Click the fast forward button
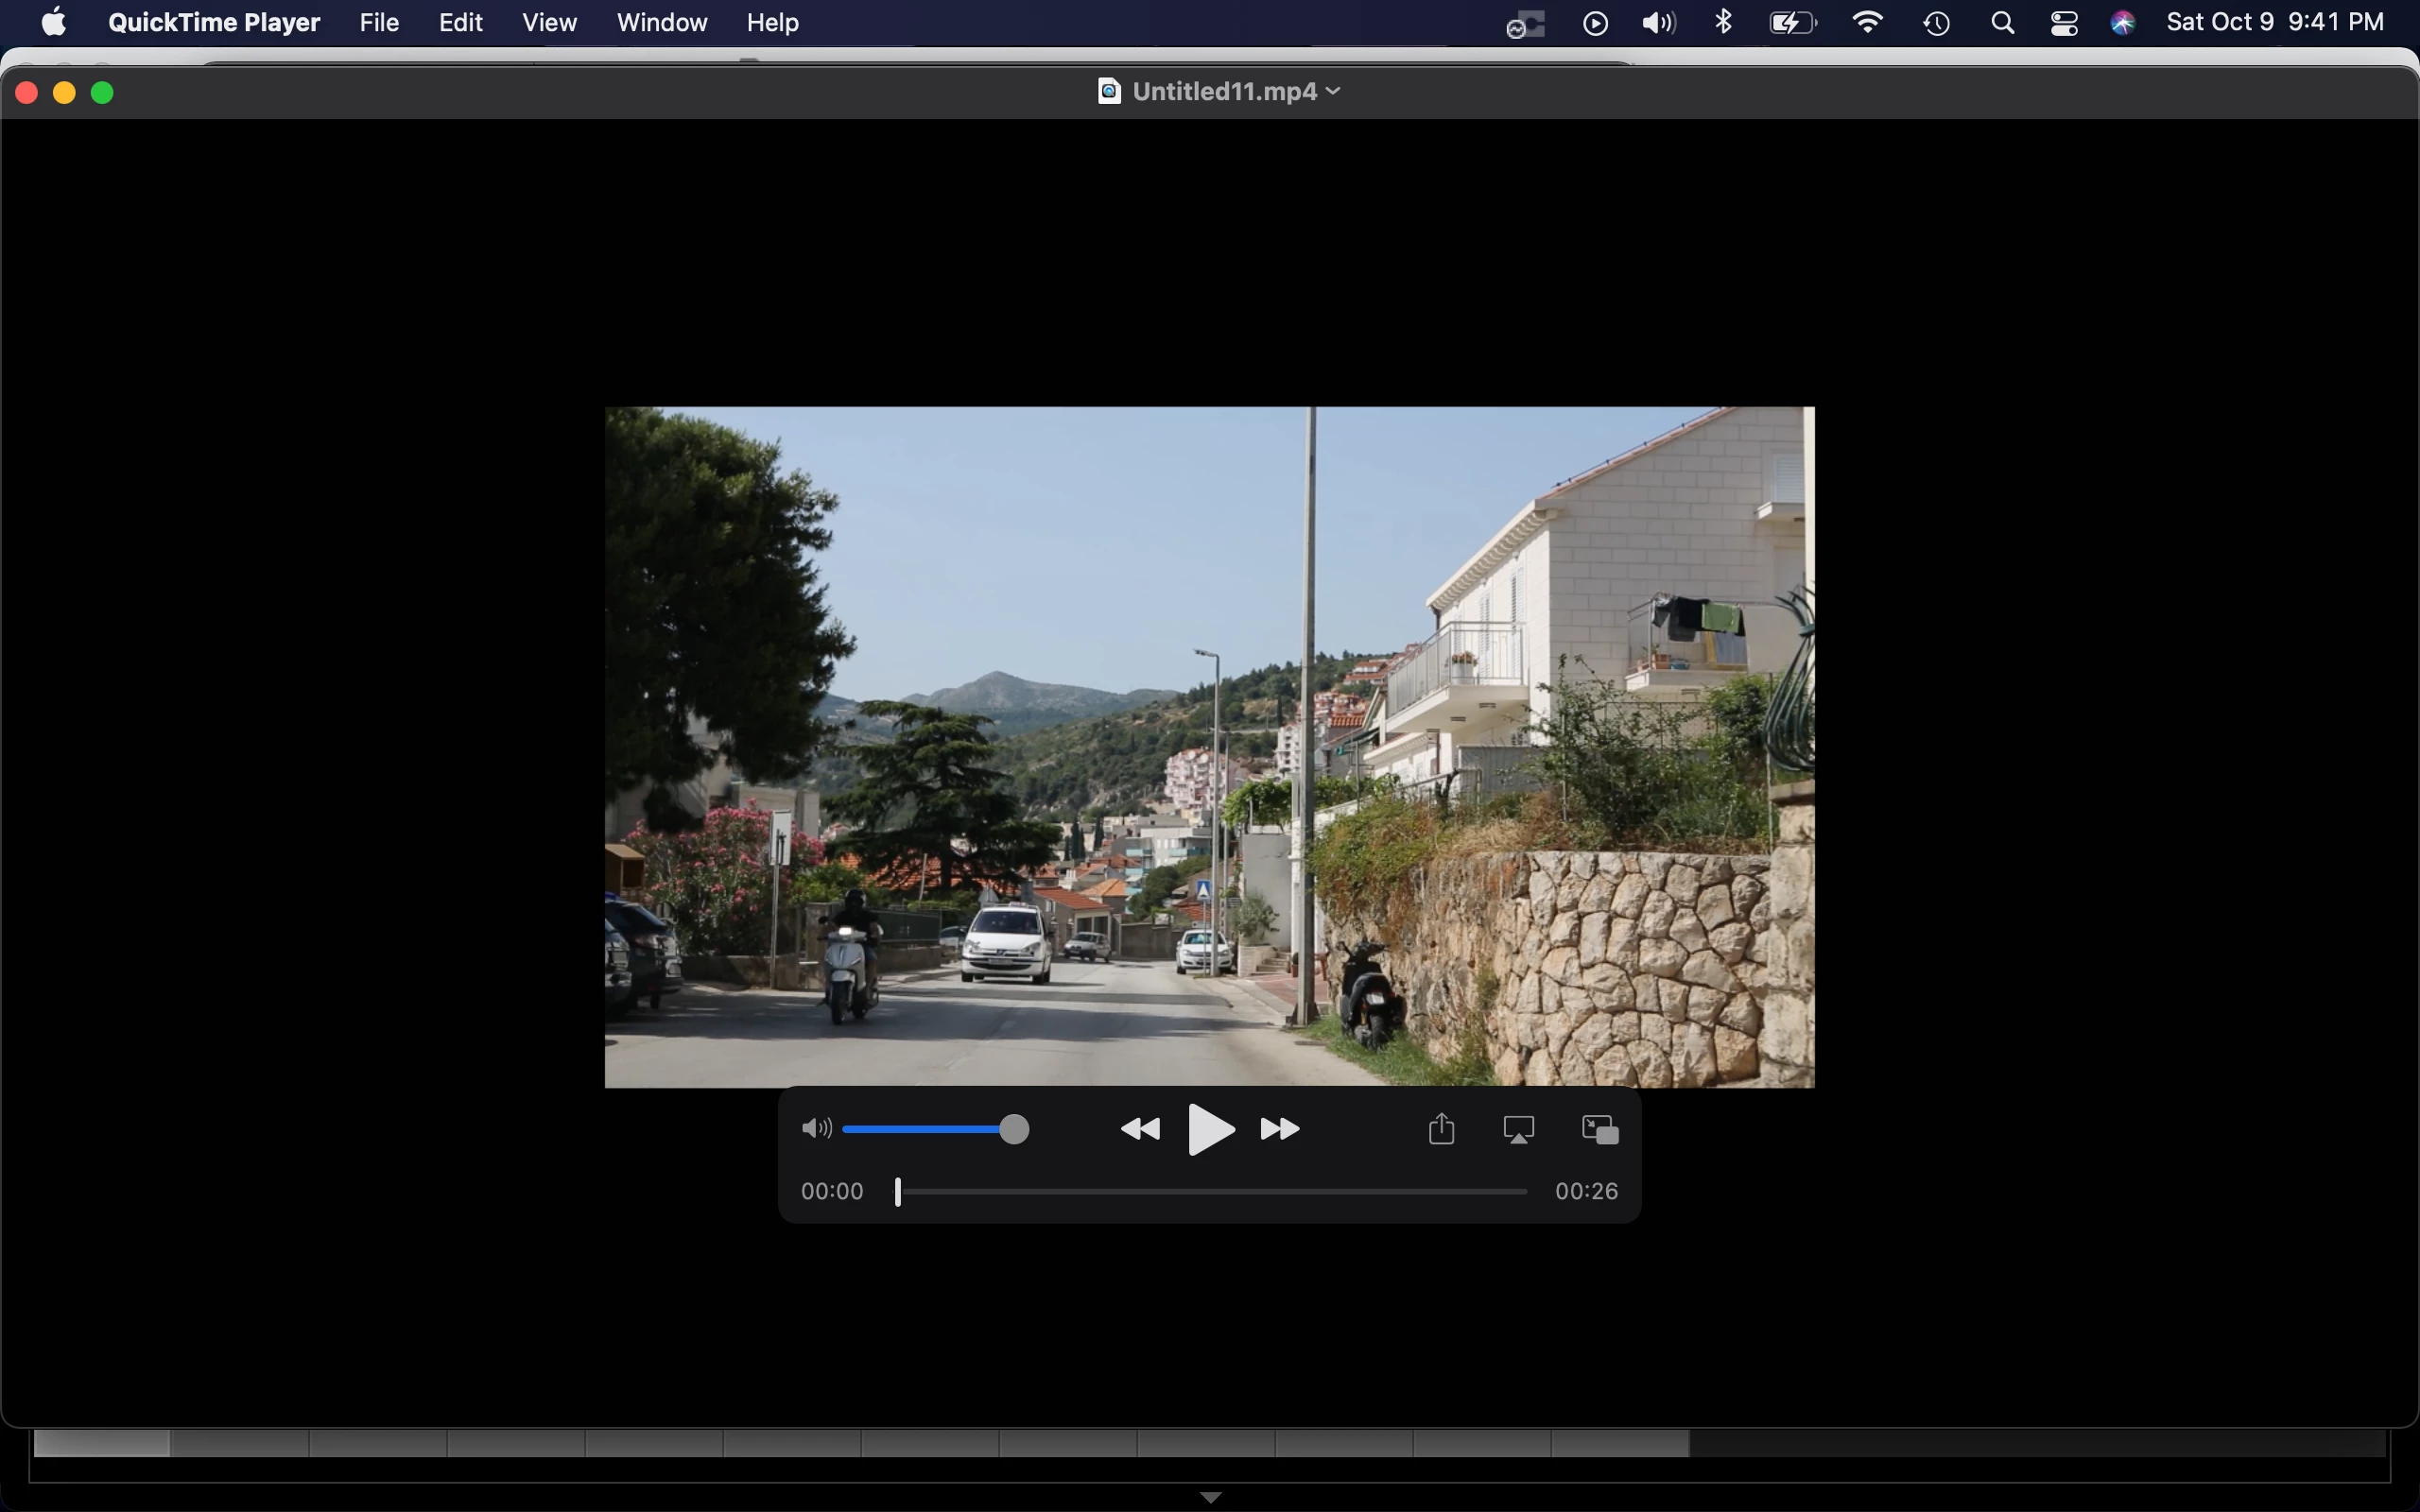 [1280, 1130]
